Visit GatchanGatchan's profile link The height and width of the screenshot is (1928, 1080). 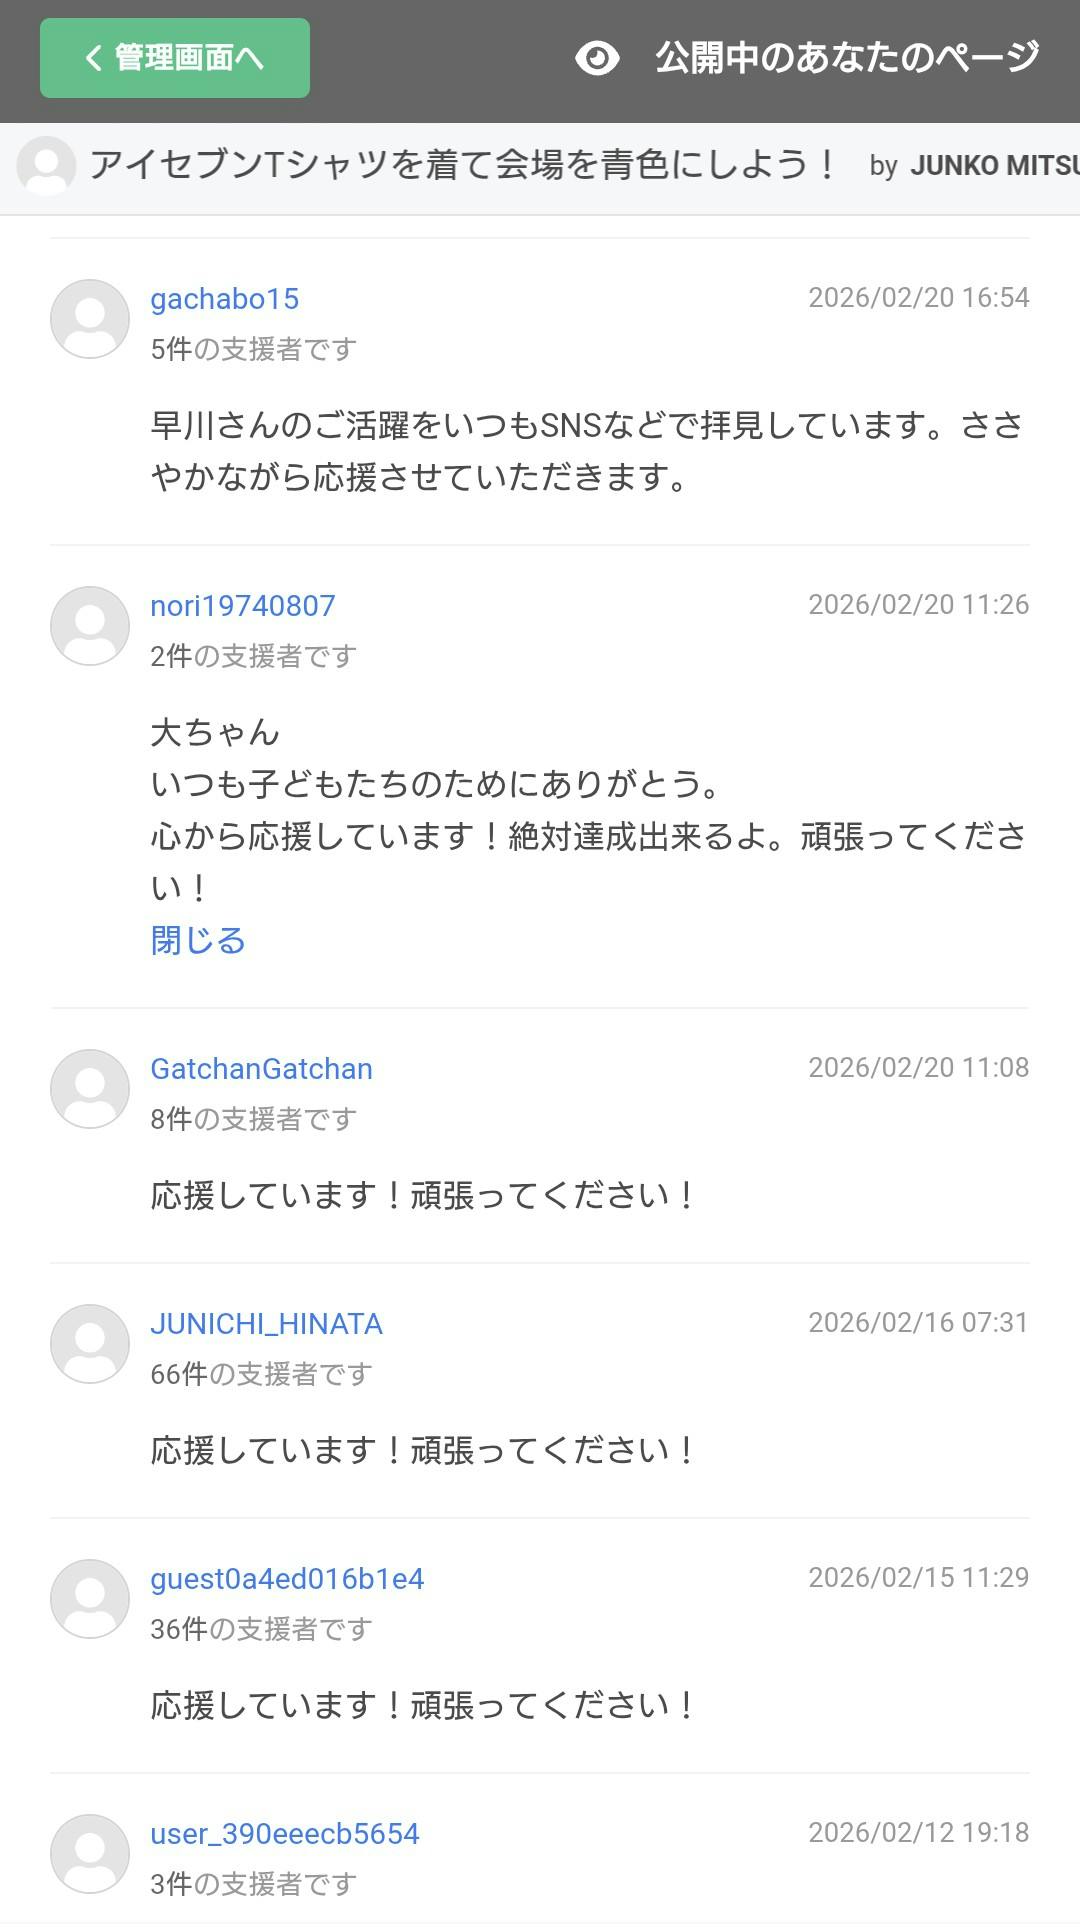tap(261, 1069)
